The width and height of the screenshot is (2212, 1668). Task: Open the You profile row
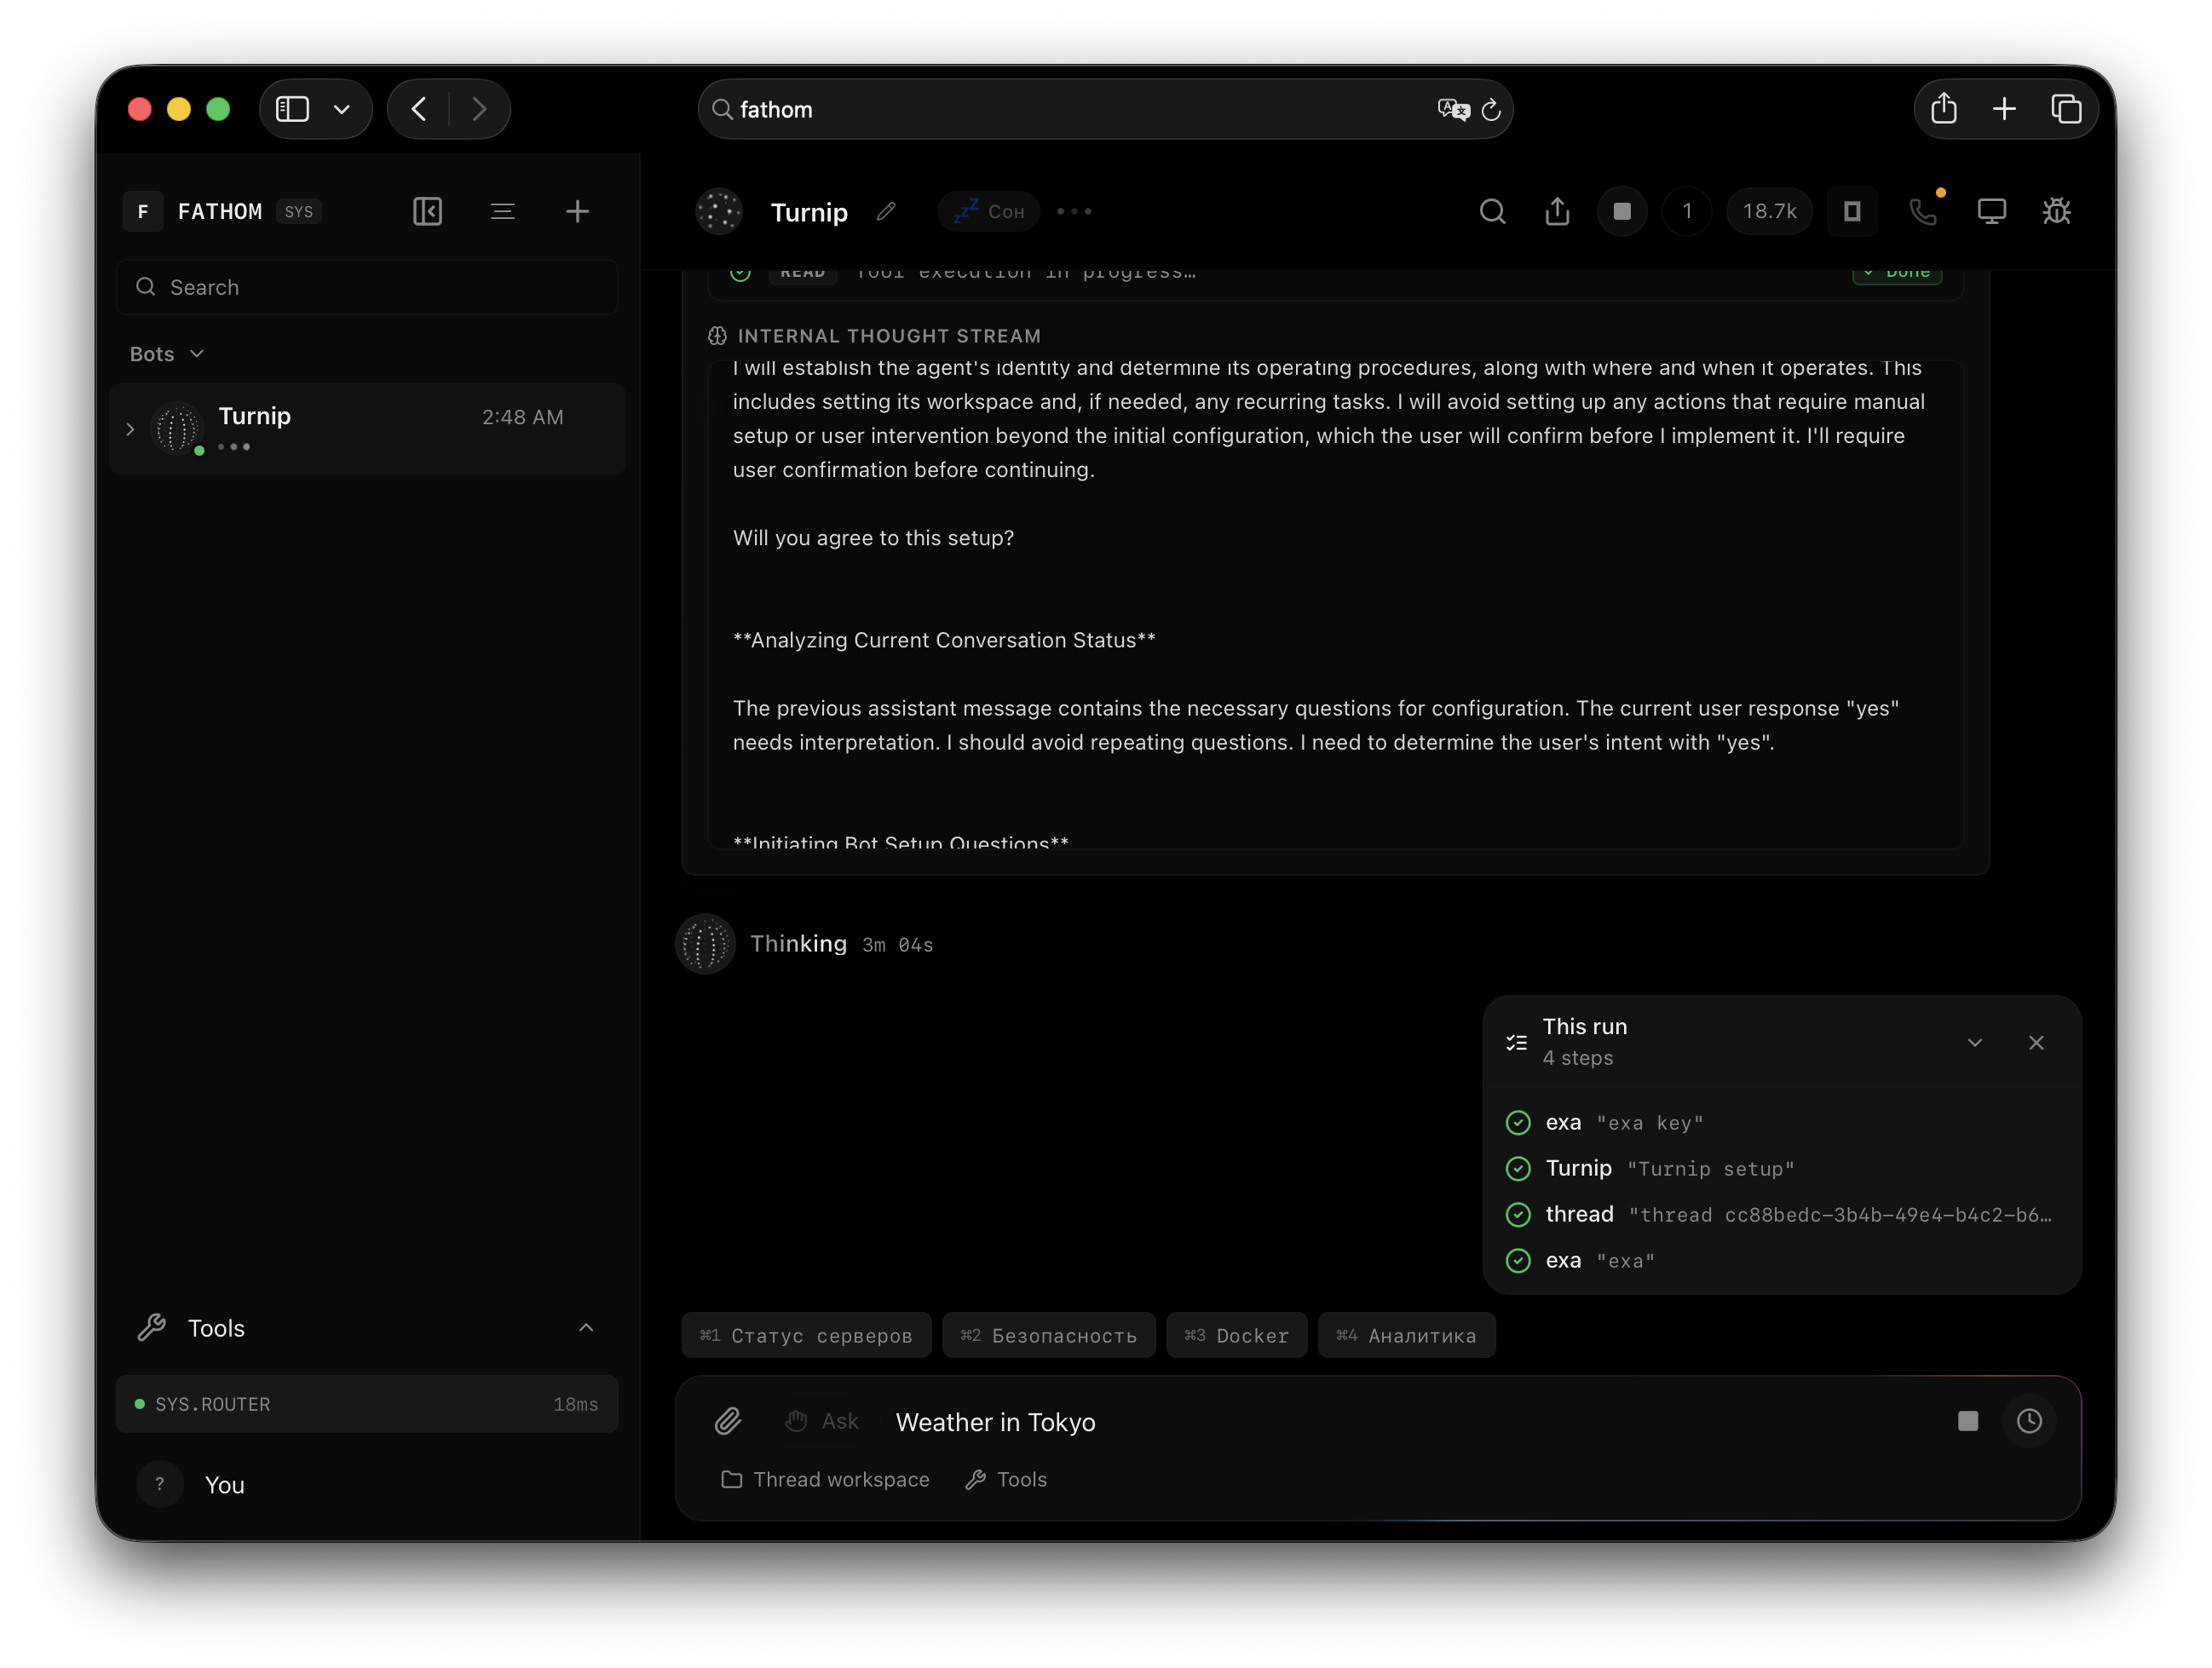coord(367,1485)
